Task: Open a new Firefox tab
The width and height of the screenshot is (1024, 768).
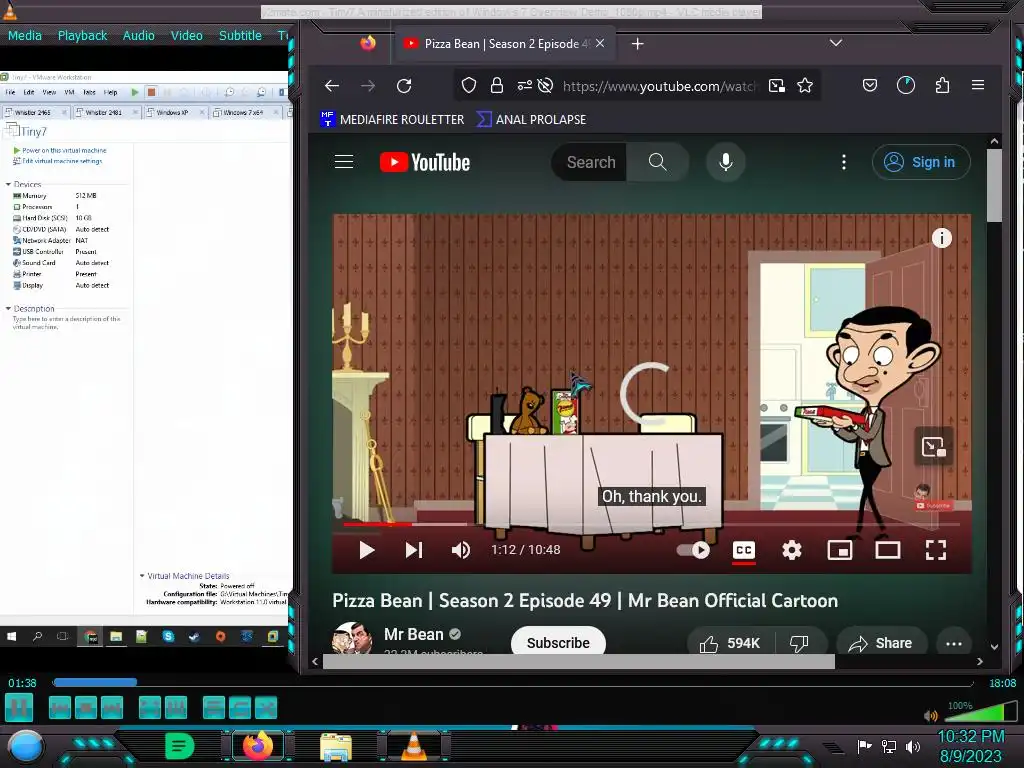Action: 637,44
